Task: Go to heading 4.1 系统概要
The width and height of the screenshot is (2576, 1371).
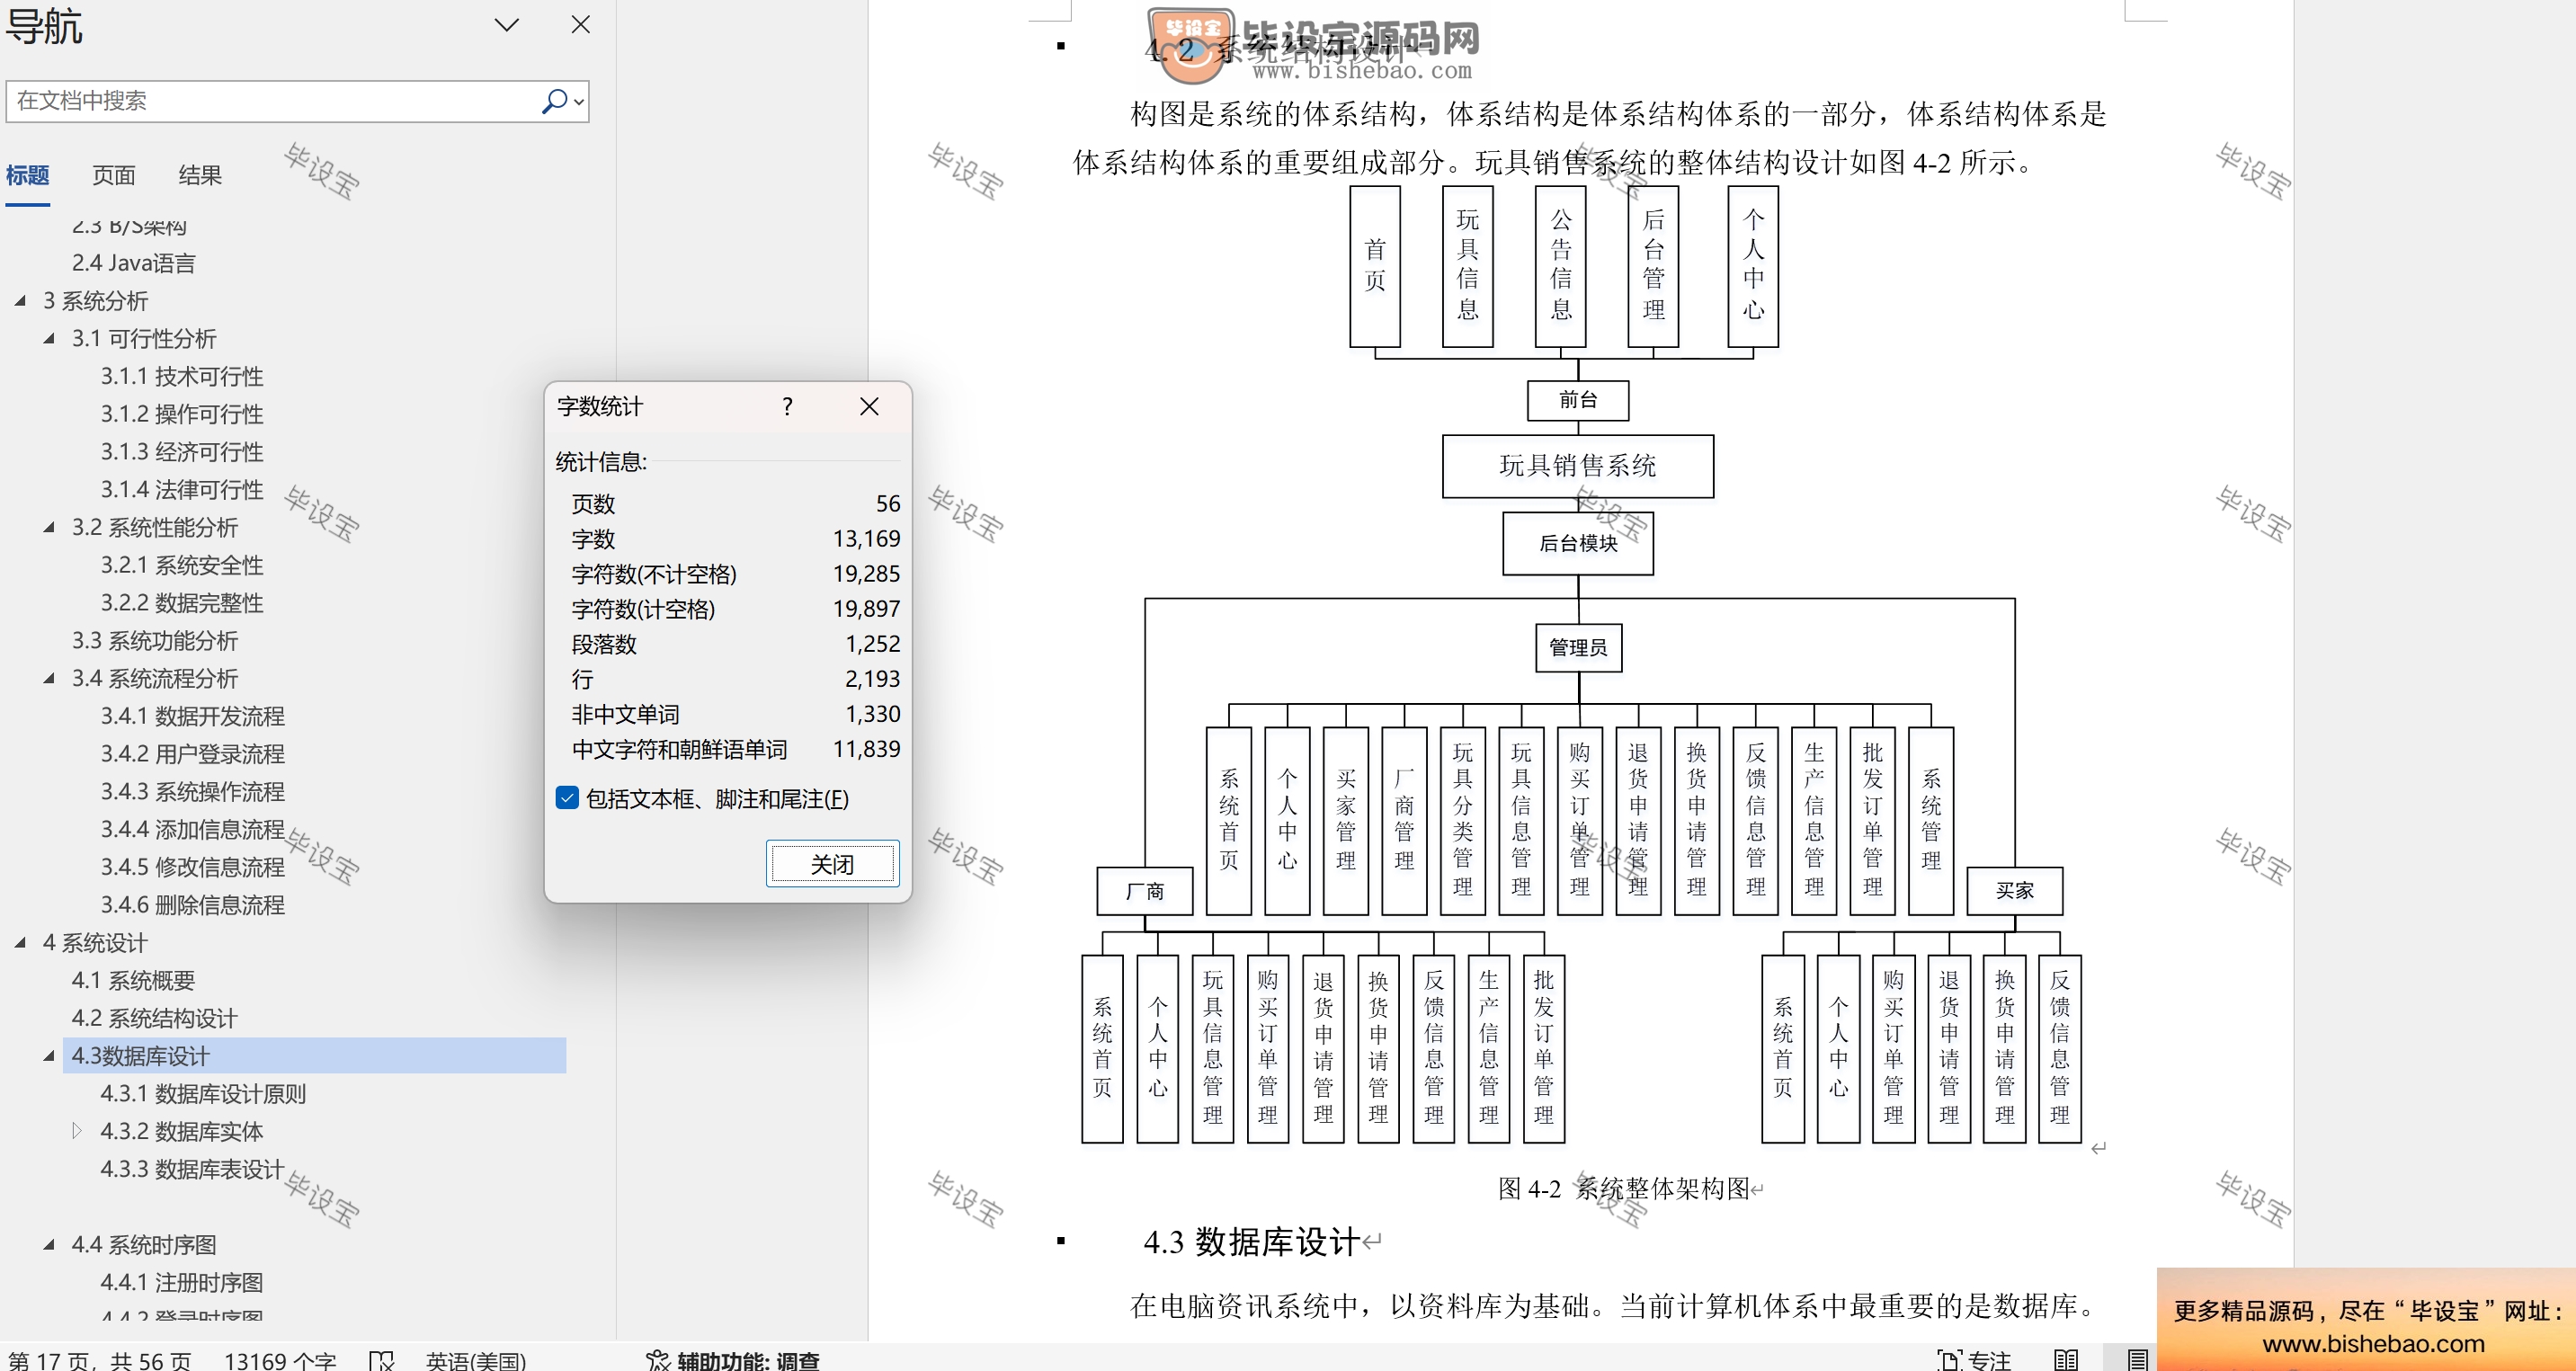Action: [x=134, y=981]
